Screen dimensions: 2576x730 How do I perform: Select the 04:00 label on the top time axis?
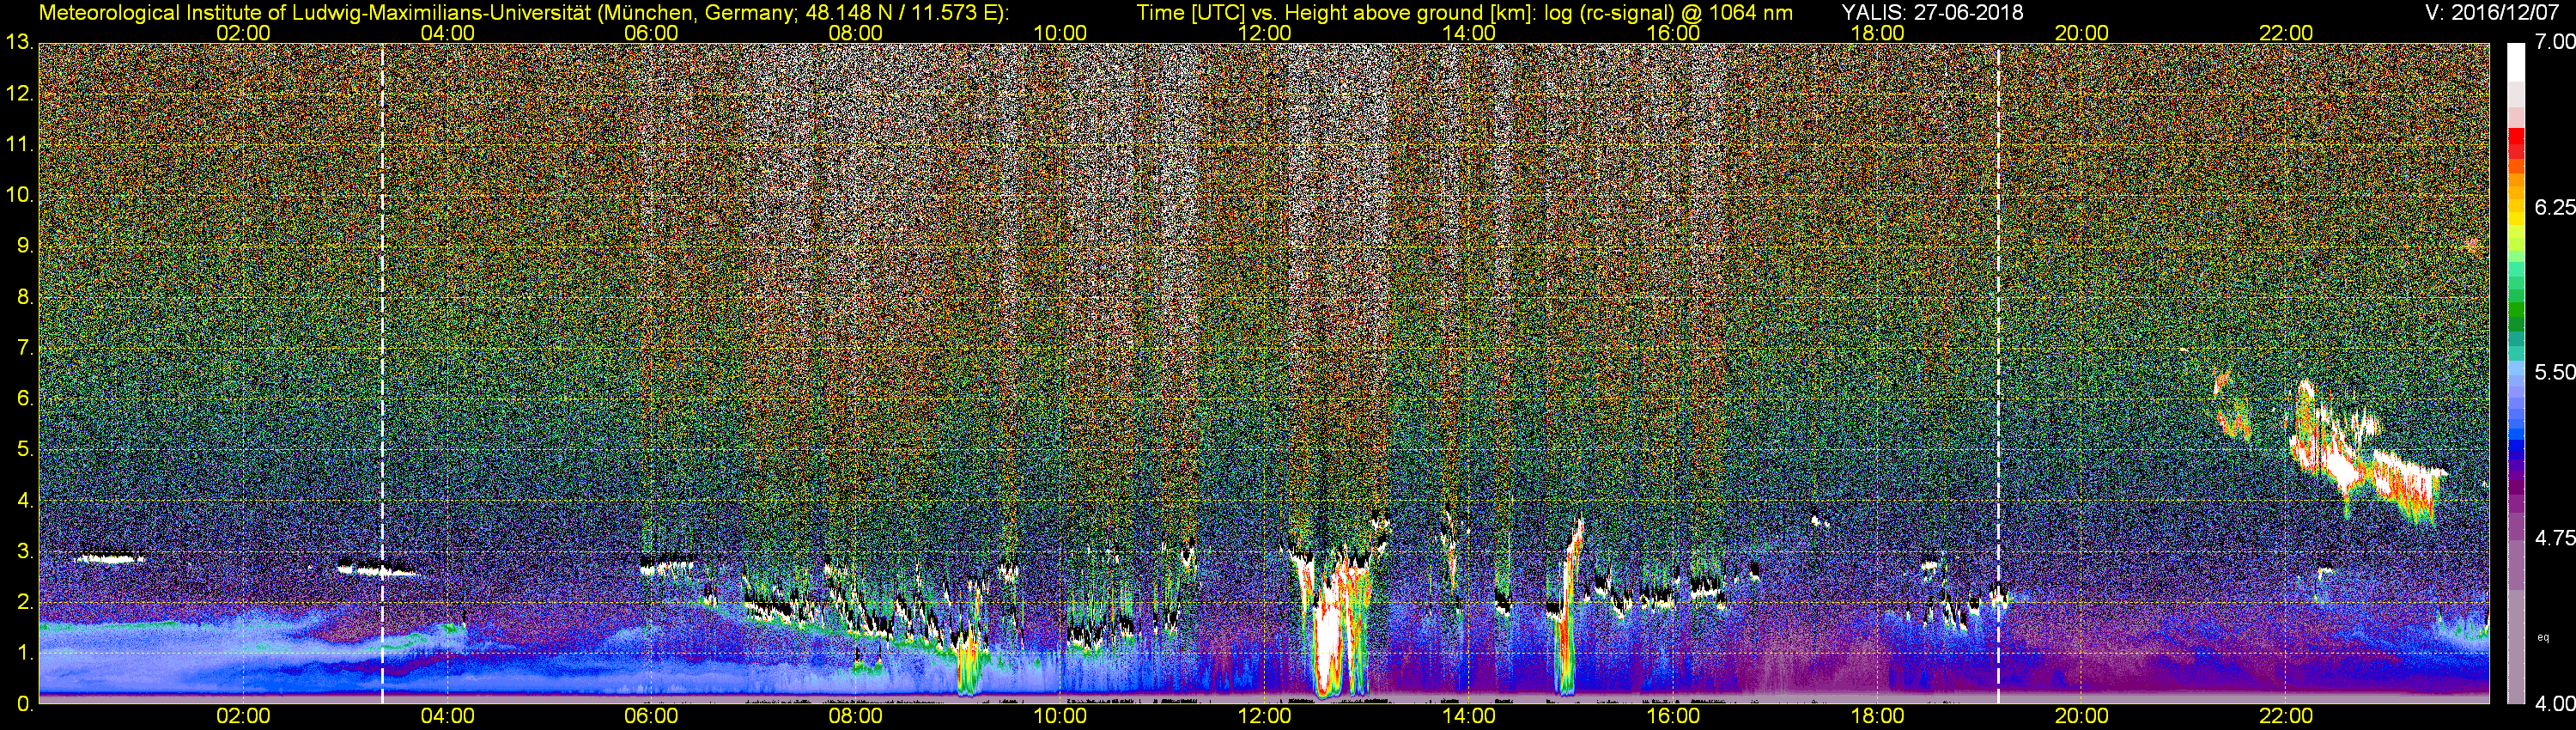click(447, 33)
